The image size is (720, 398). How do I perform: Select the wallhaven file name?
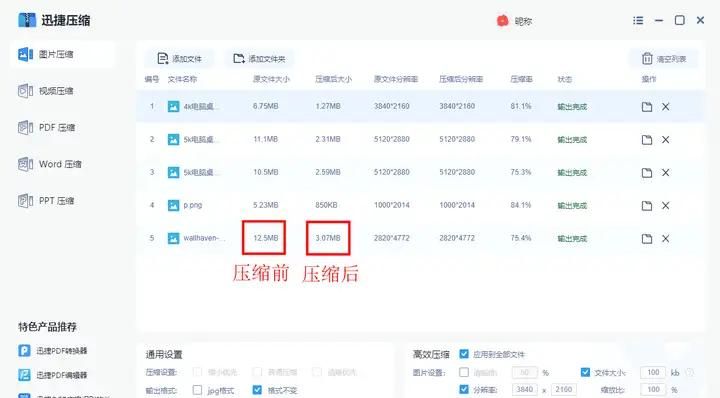click(204, 238)
